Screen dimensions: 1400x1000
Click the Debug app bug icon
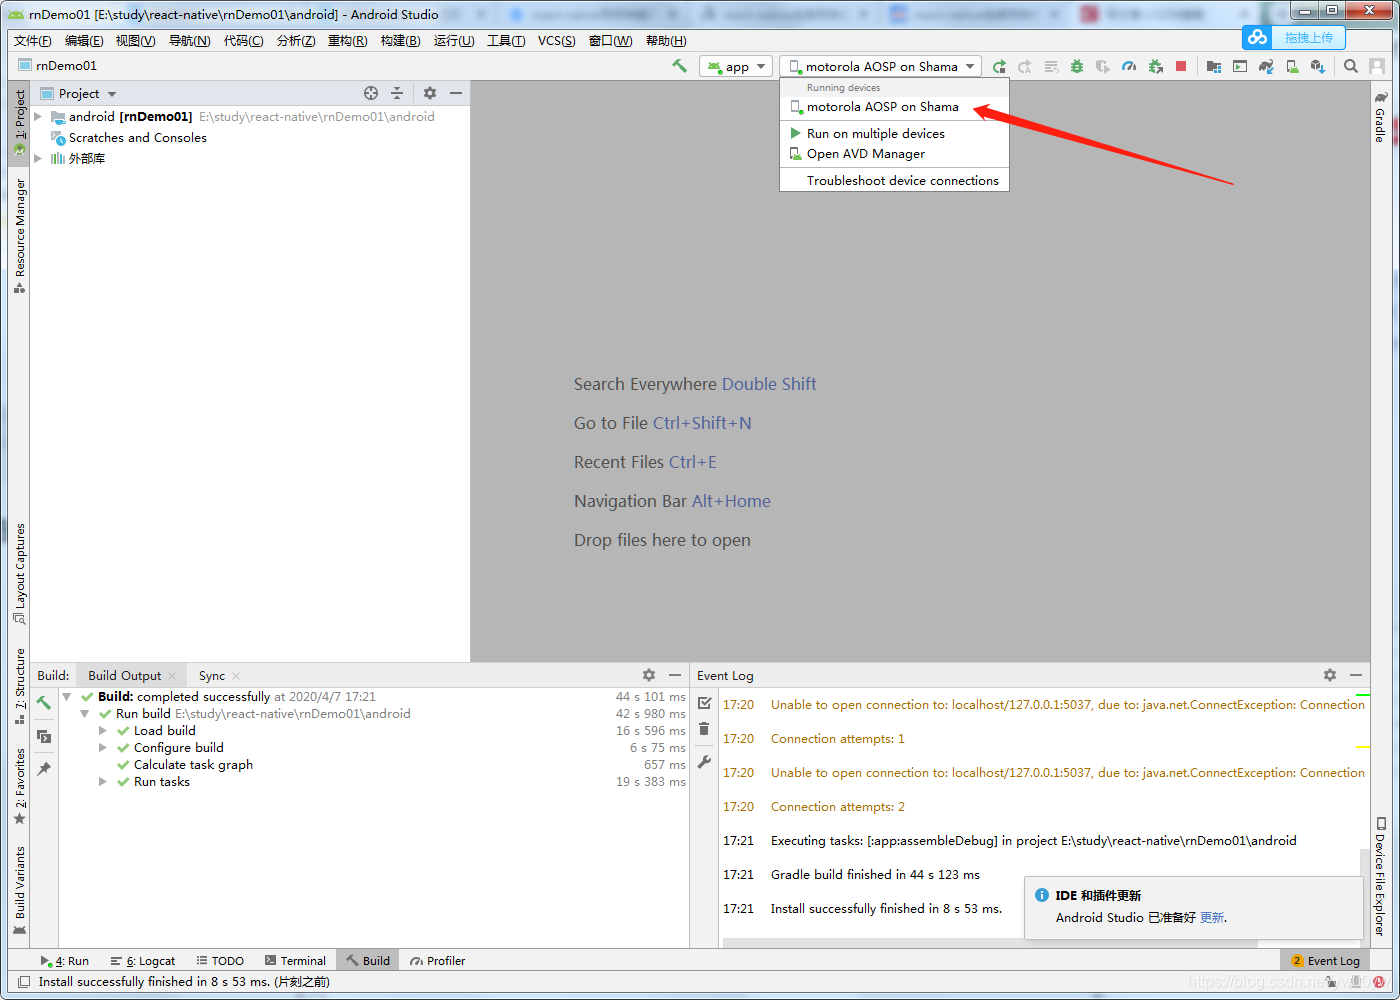(x=1077, y=67)
